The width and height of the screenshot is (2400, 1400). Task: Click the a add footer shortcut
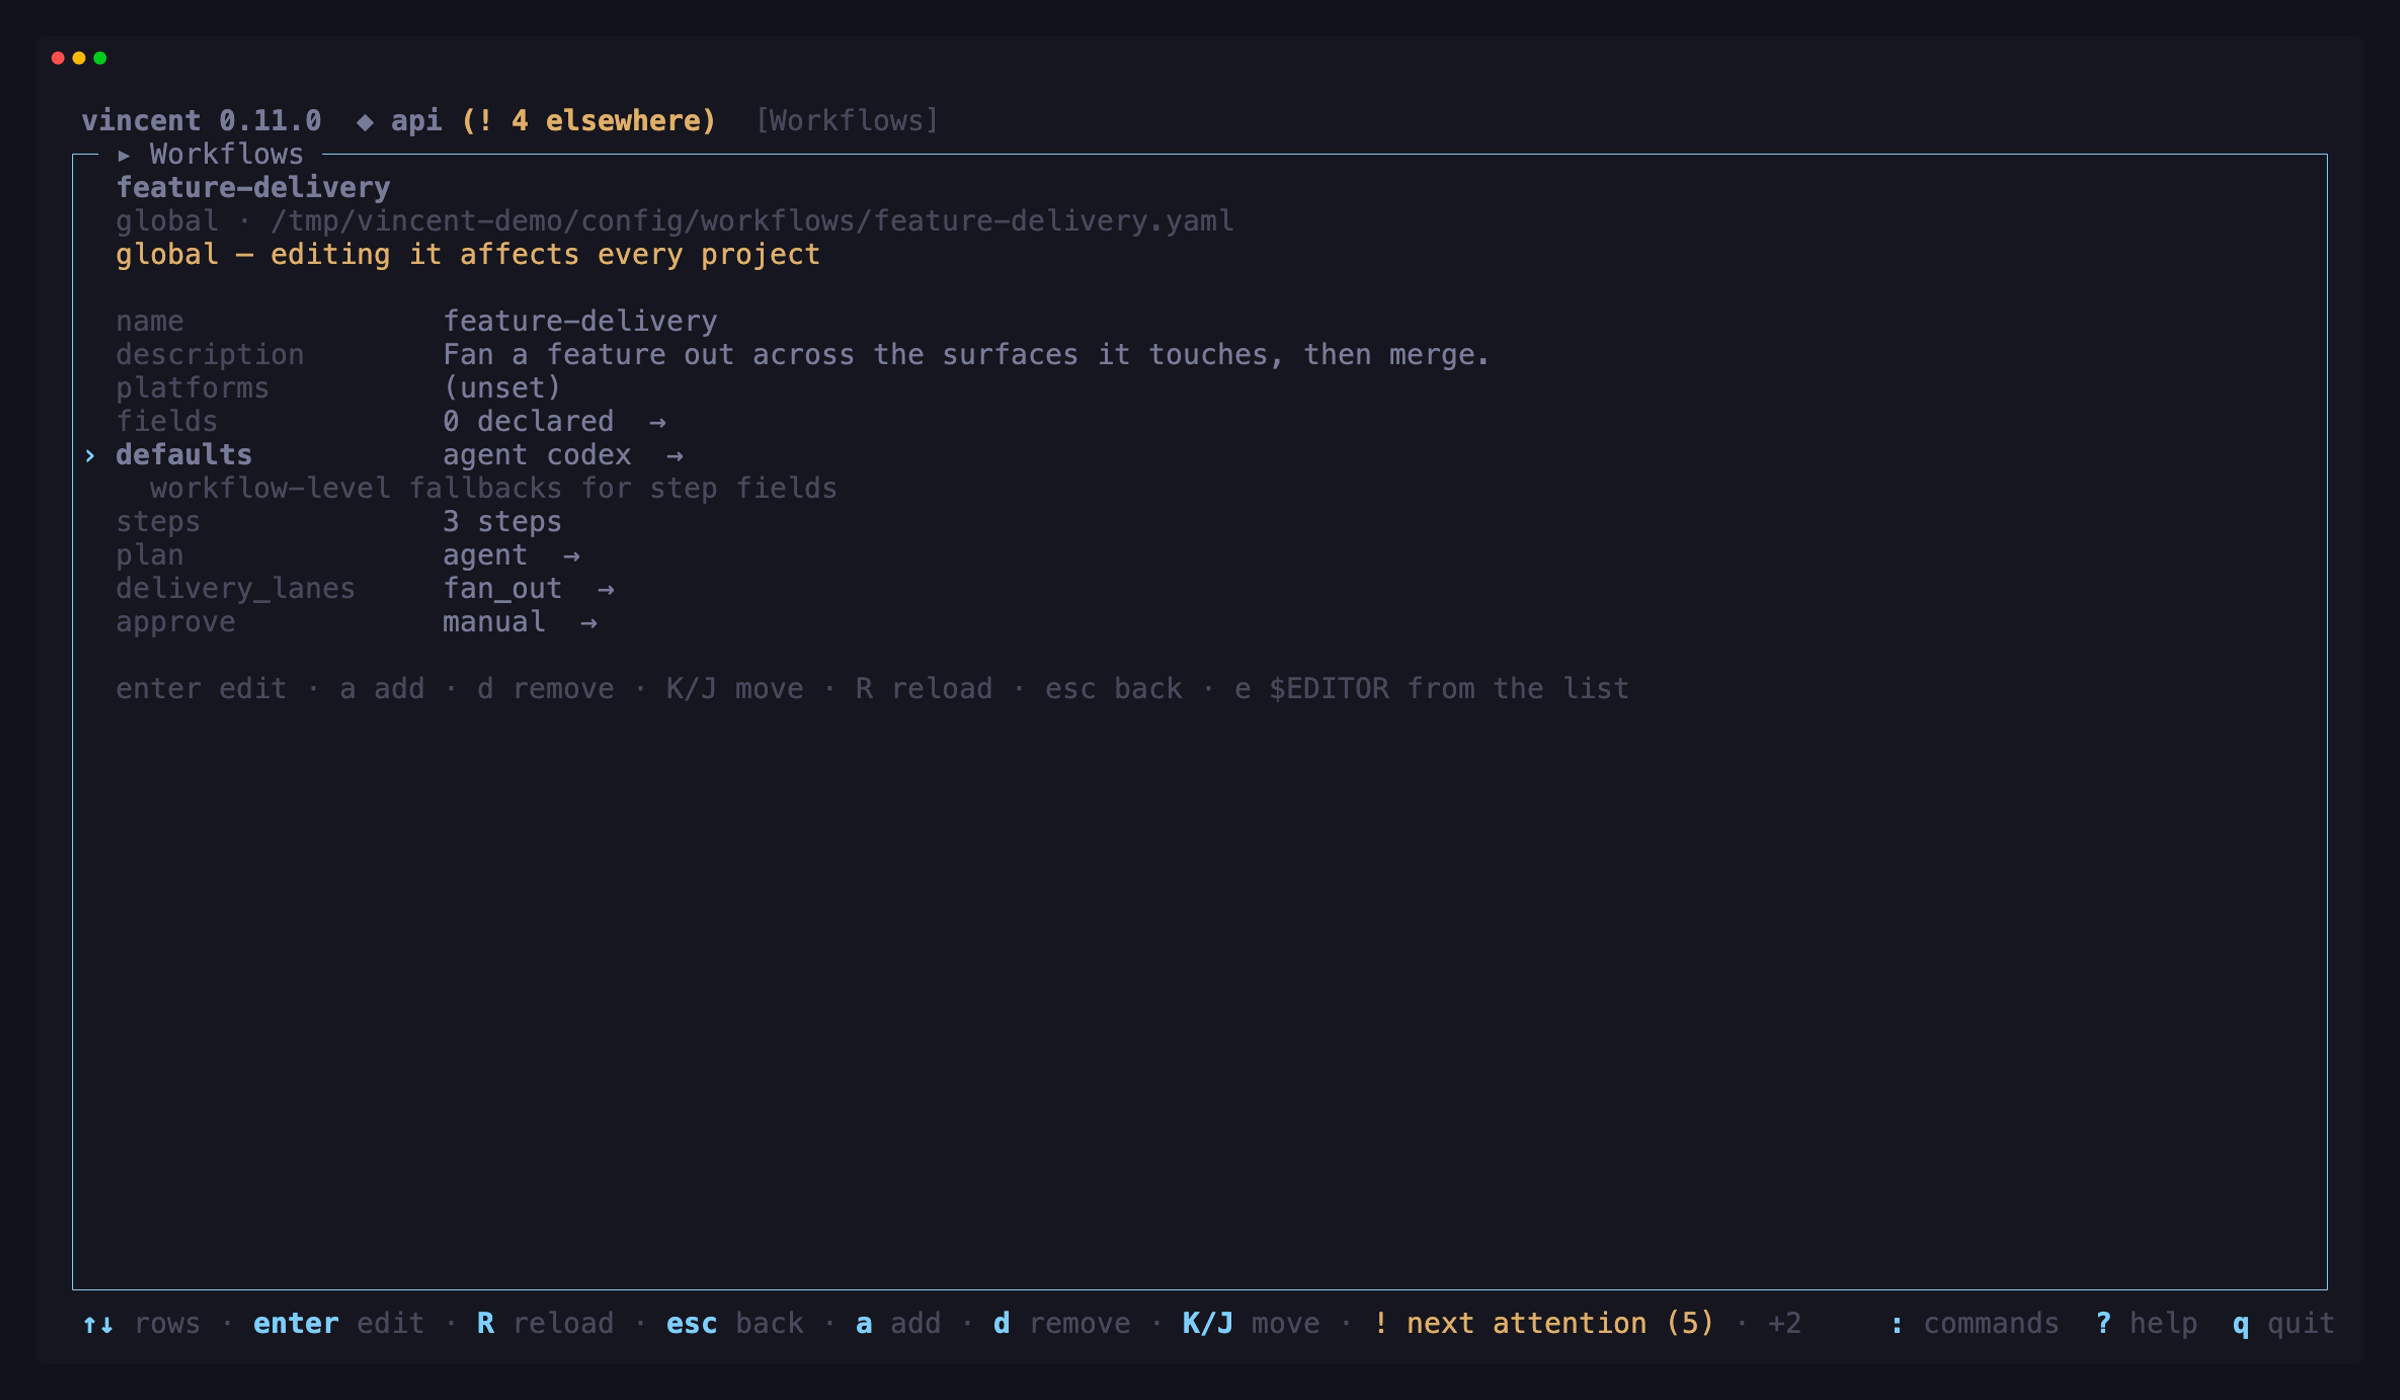pyautogui.click(x=898, y=1324)
